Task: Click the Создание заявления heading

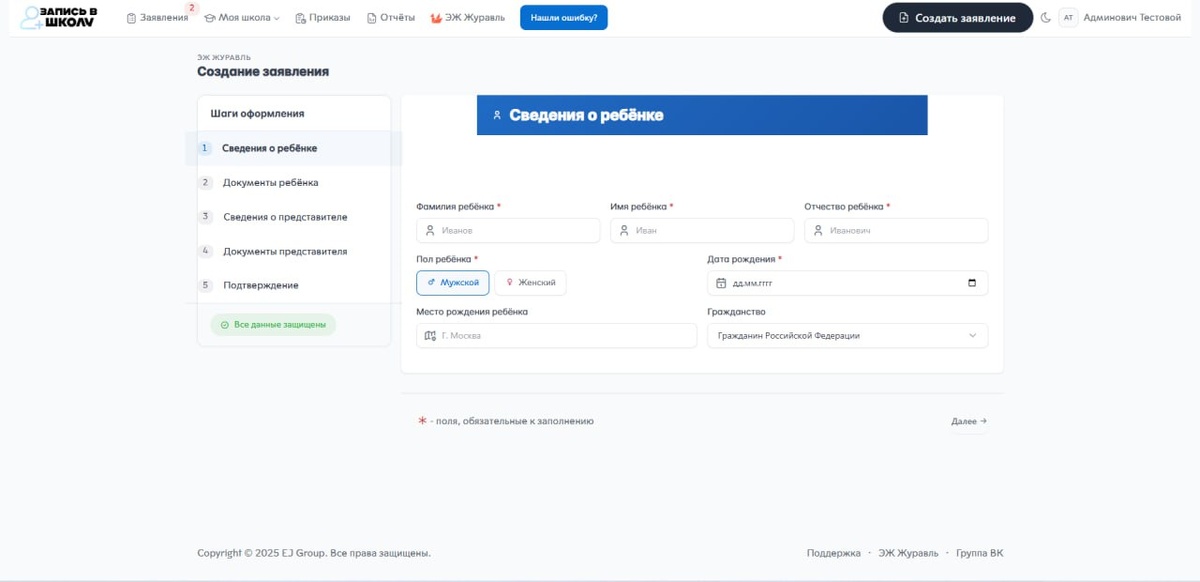Action: pos(263,72)
